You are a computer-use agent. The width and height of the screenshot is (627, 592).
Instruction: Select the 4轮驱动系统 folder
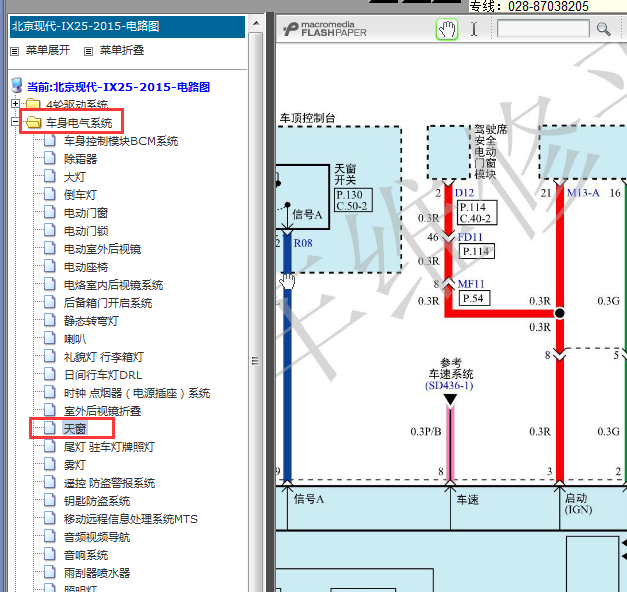(x=77, y=105)
